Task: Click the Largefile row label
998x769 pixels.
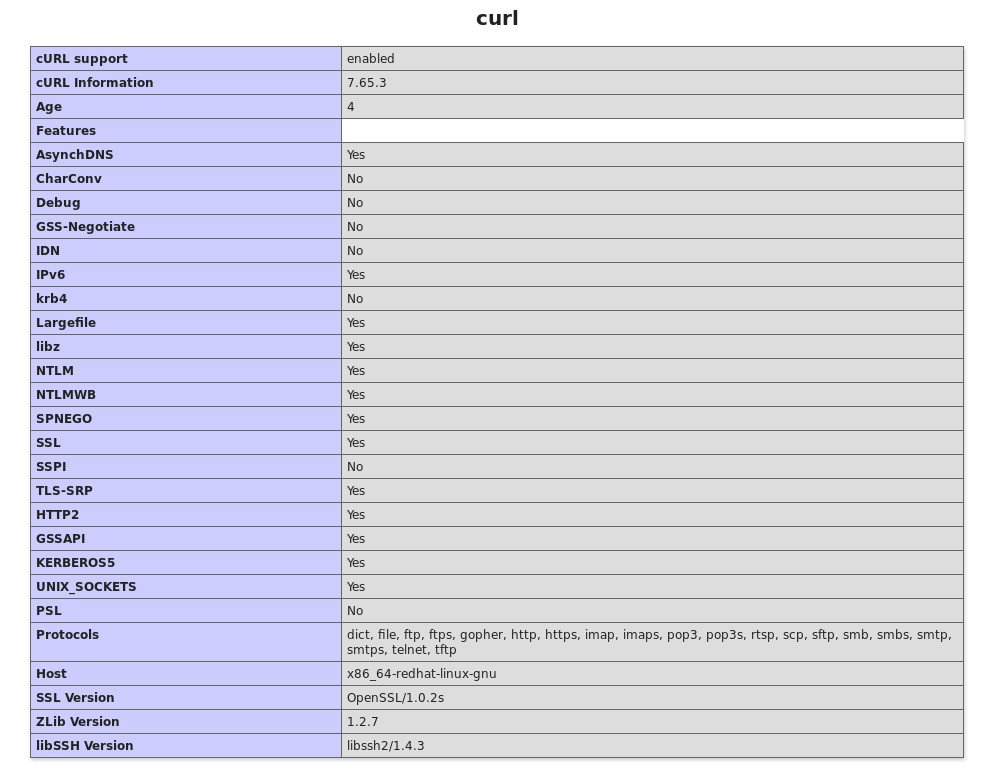Action: (66, 323)
